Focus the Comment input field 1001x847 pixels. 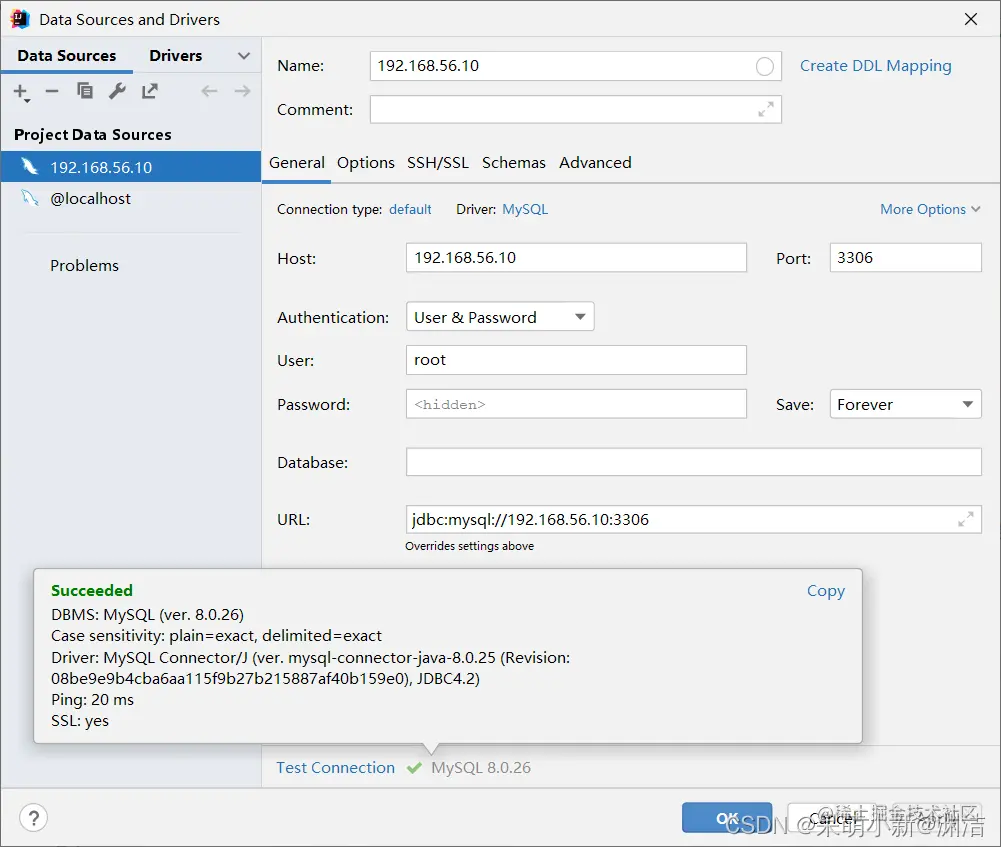(x=575, y=110)
